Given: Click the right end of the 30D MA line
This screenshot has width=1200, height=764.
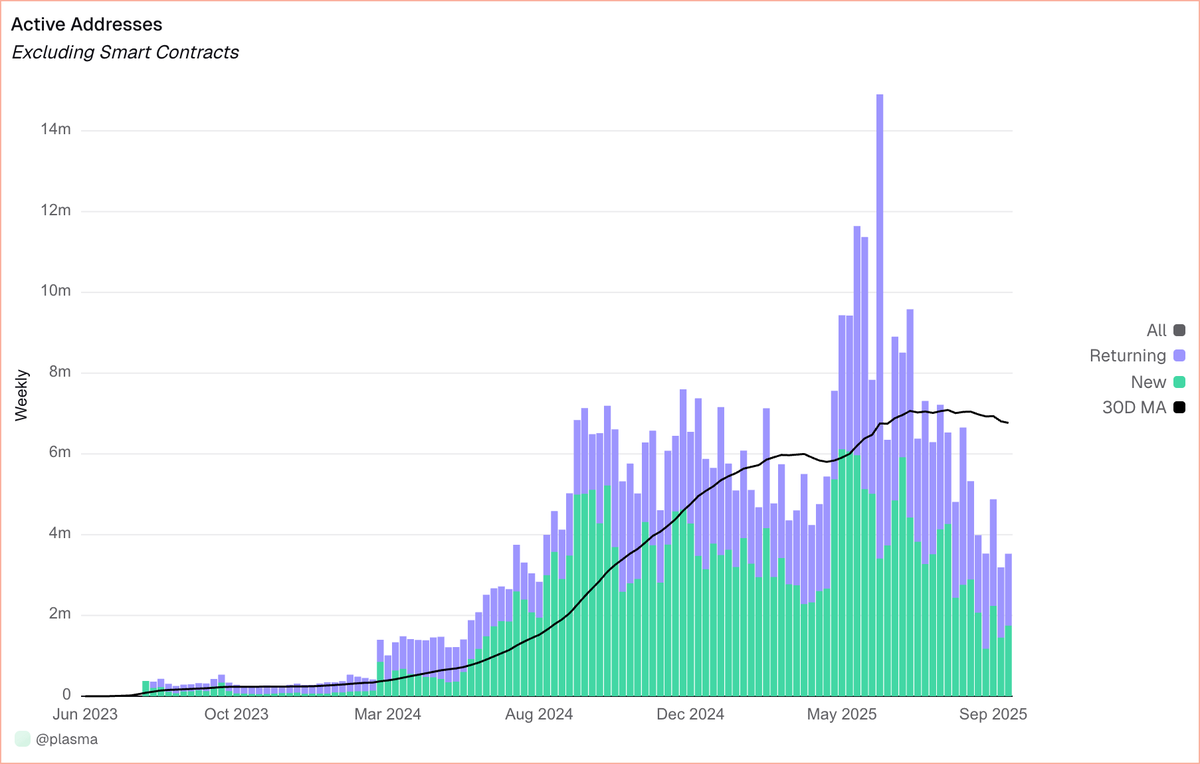Looking at the screenshot, I should tap(1007, 423).
